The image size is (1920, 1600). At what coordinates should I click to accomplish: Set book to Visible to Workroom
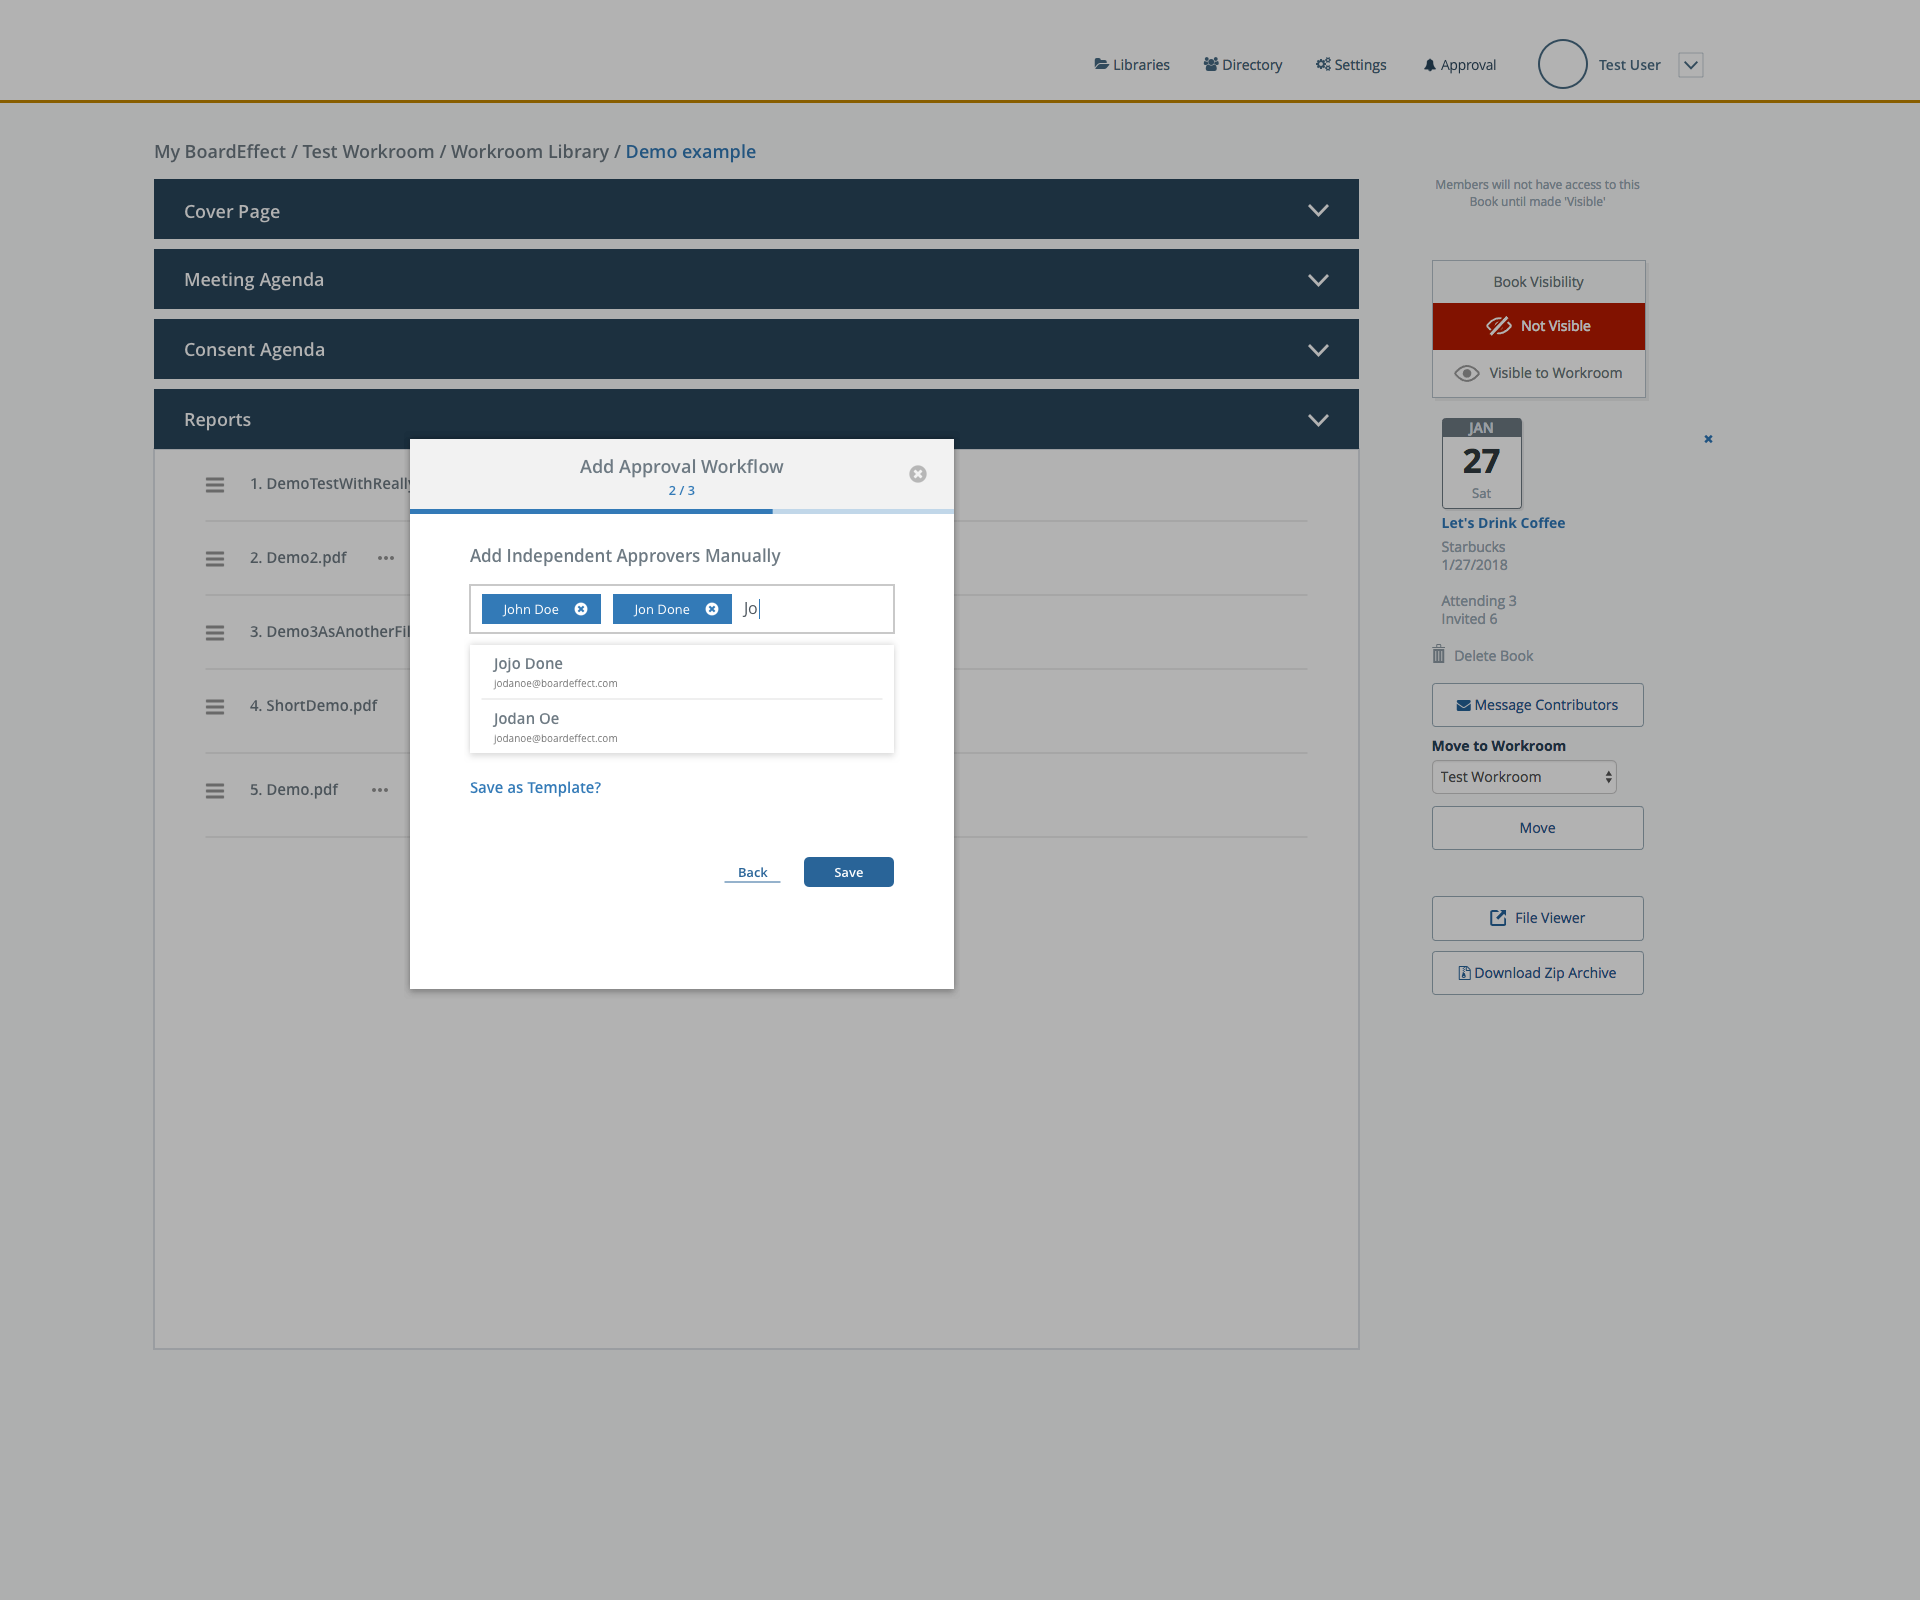tap(1538, 373)
